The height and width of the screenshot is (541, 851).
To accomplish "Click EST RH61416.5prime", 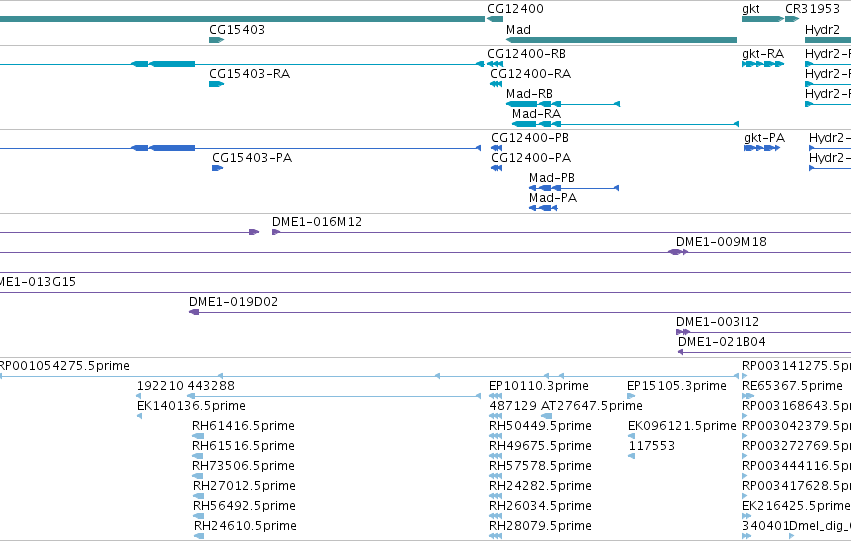I will click(x=243, y=427).
